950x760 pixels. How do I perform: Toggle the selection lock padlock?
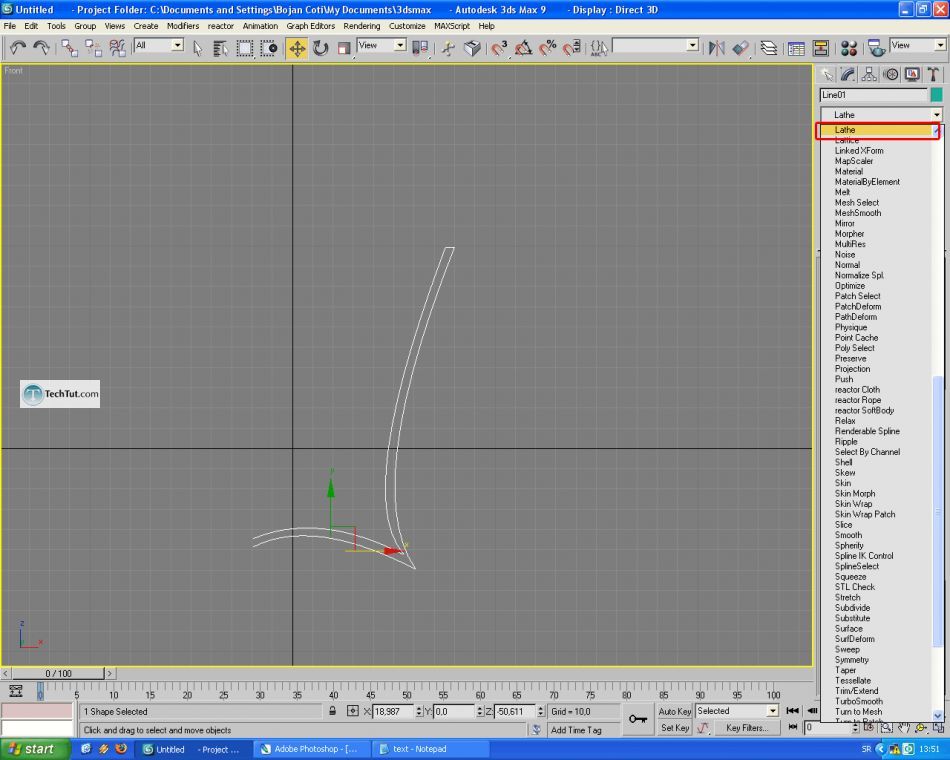333,711
